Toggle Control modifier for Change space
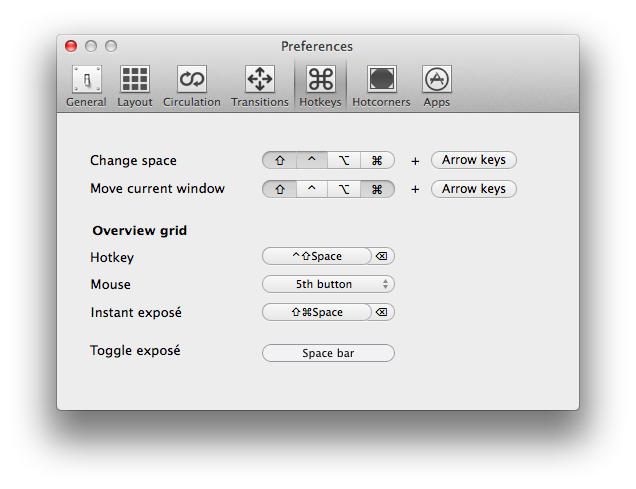Image resolution: width=636 pixels, height=489 pixels. (311, 160)
